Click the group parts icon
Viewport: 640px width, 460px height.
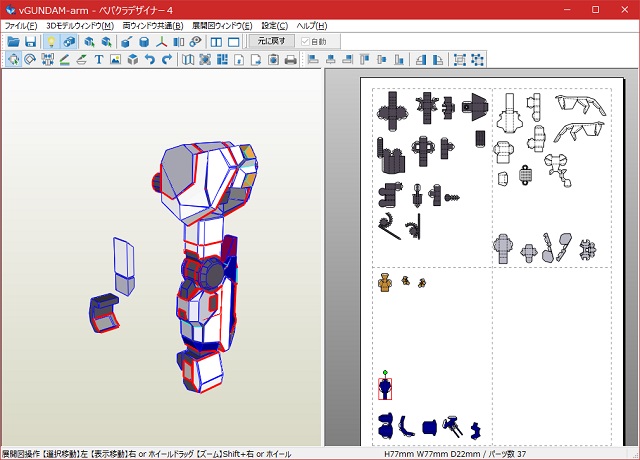(460, 60)
